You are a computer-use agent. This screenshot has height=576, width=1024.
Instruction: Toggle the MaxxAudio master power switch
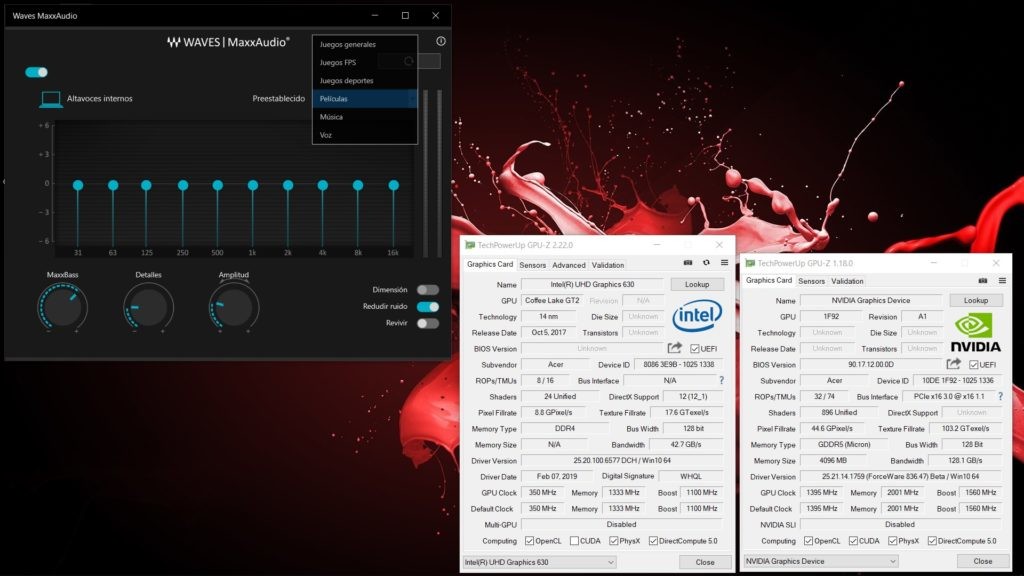pos(37,72)
